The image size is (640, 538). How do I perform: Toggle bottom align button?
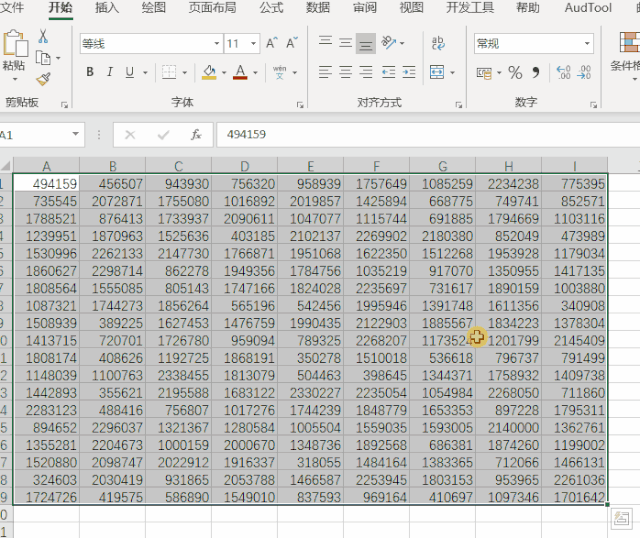tap(366, 43)
